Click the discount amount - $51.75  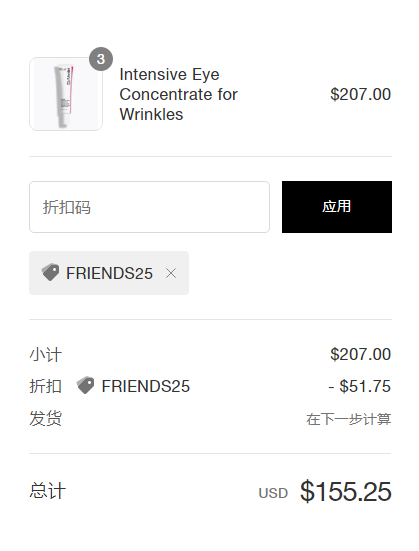pyautogui.click(x=360, y=386)
